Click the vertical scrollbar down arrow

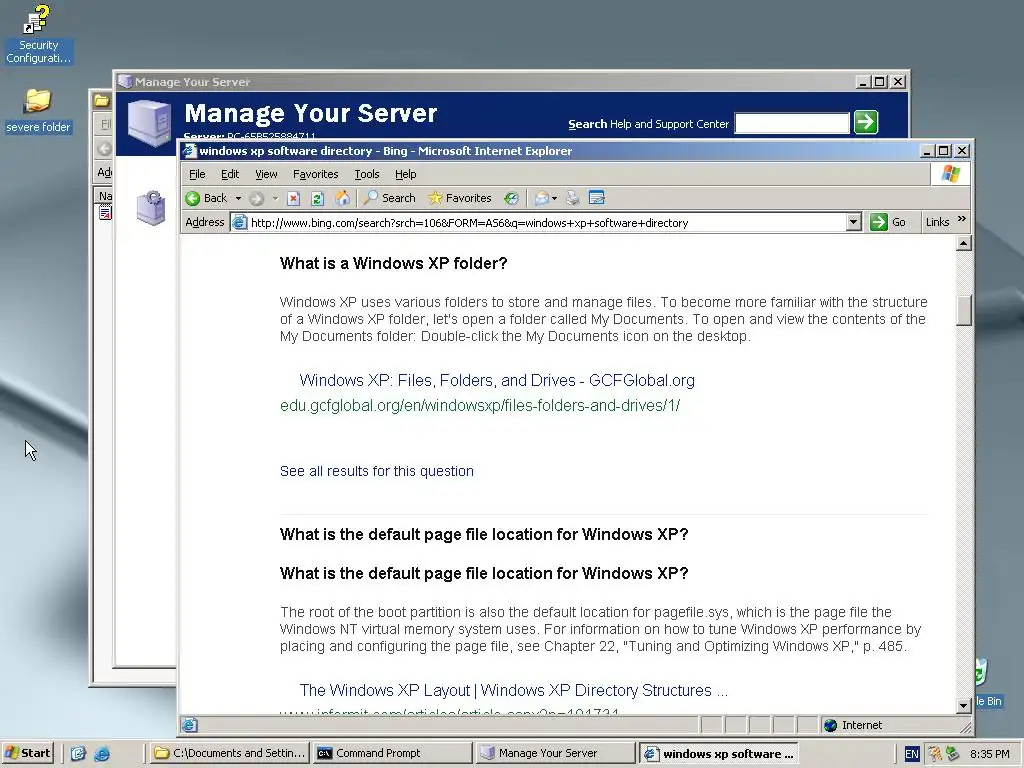pyautogui.click(x=963, y=705)
